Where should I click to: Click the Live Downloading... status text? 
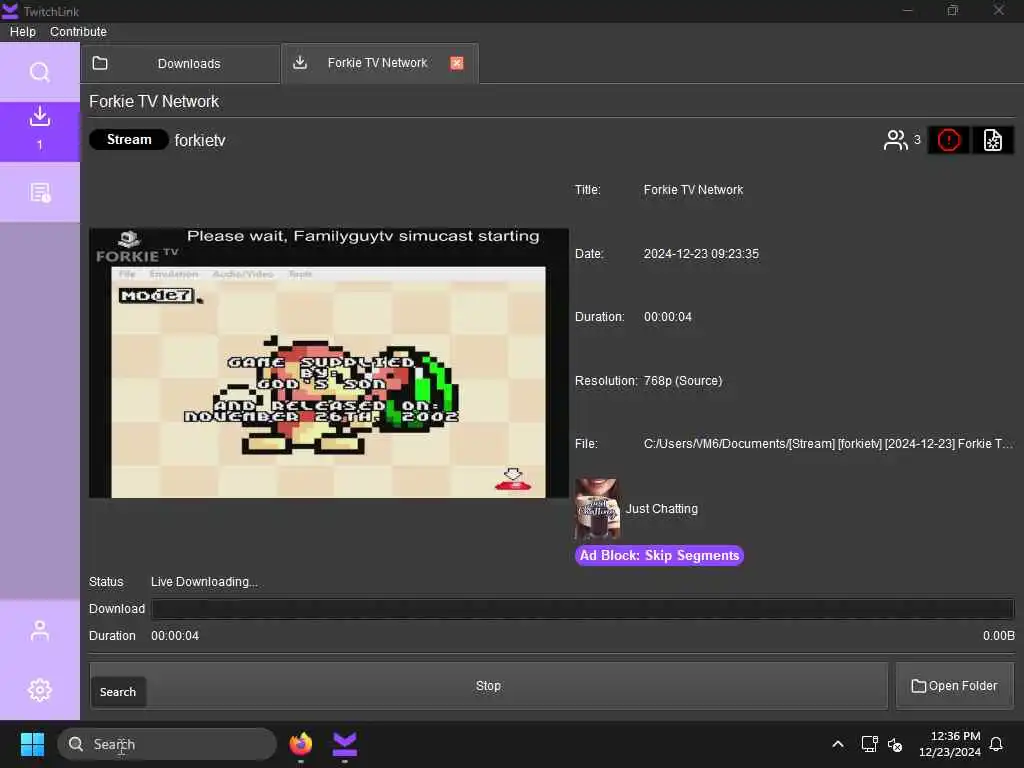(204, 582)
